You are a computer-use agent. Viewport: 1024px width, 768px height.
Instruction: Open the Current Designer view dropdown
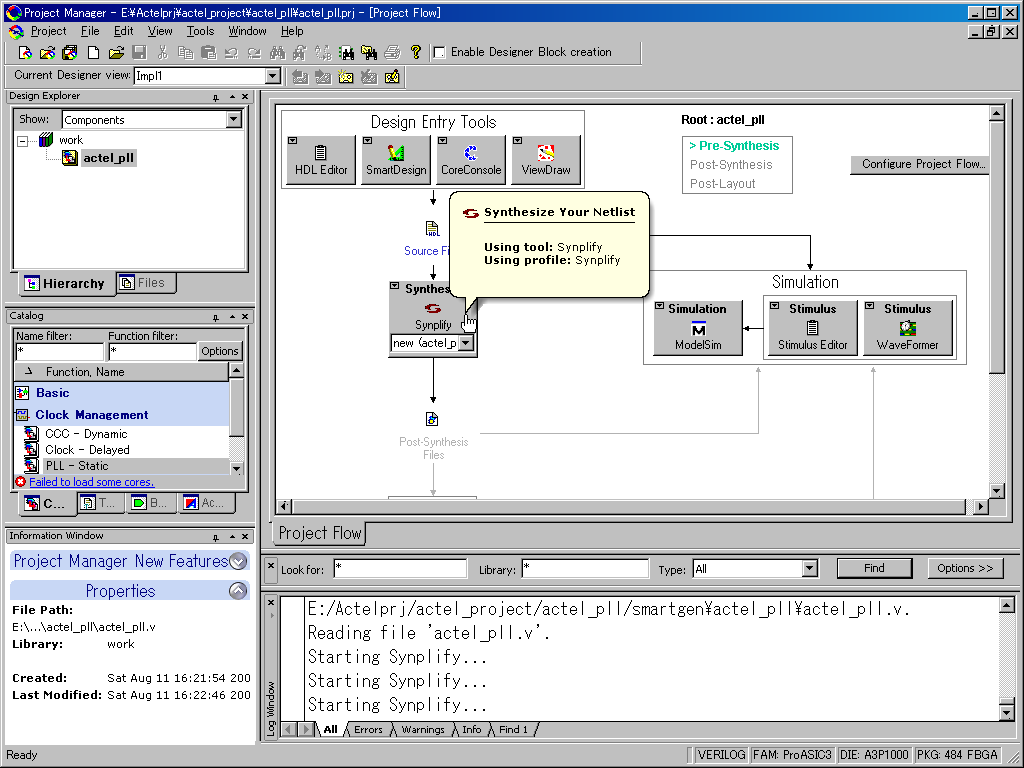click(x=273, y=76)
